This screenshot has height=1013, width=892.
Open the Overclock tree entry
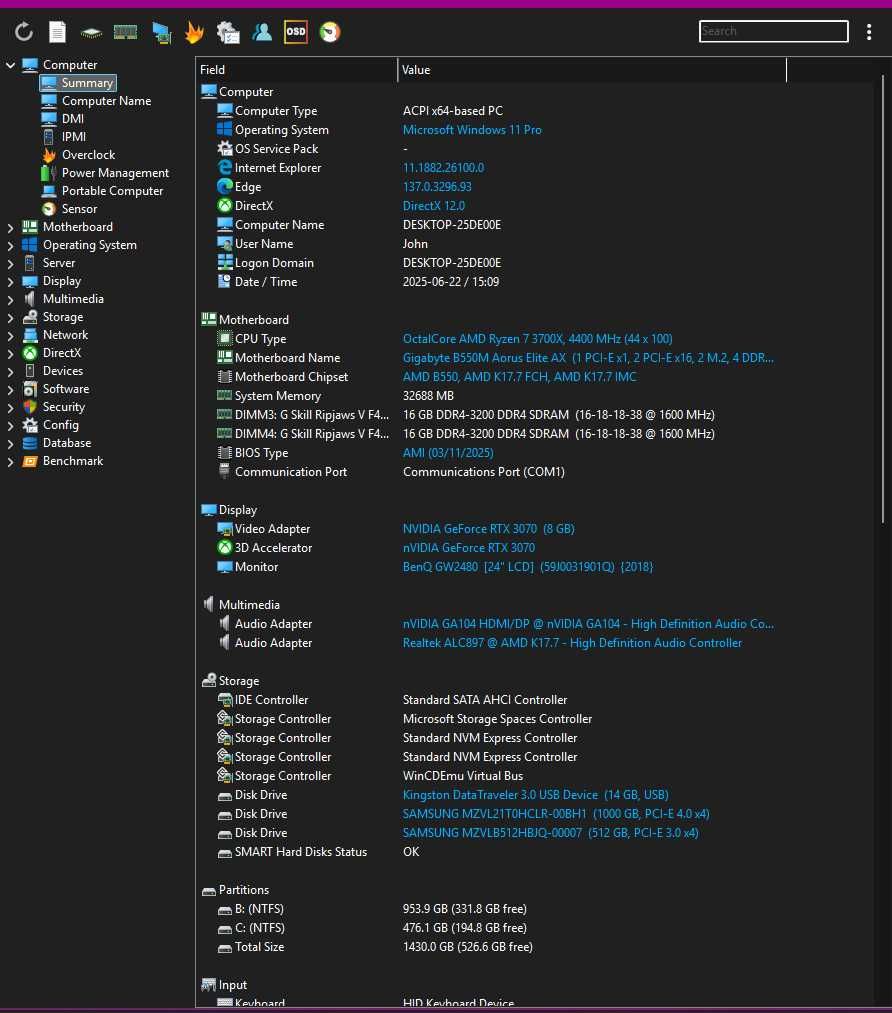coord(78,155)
